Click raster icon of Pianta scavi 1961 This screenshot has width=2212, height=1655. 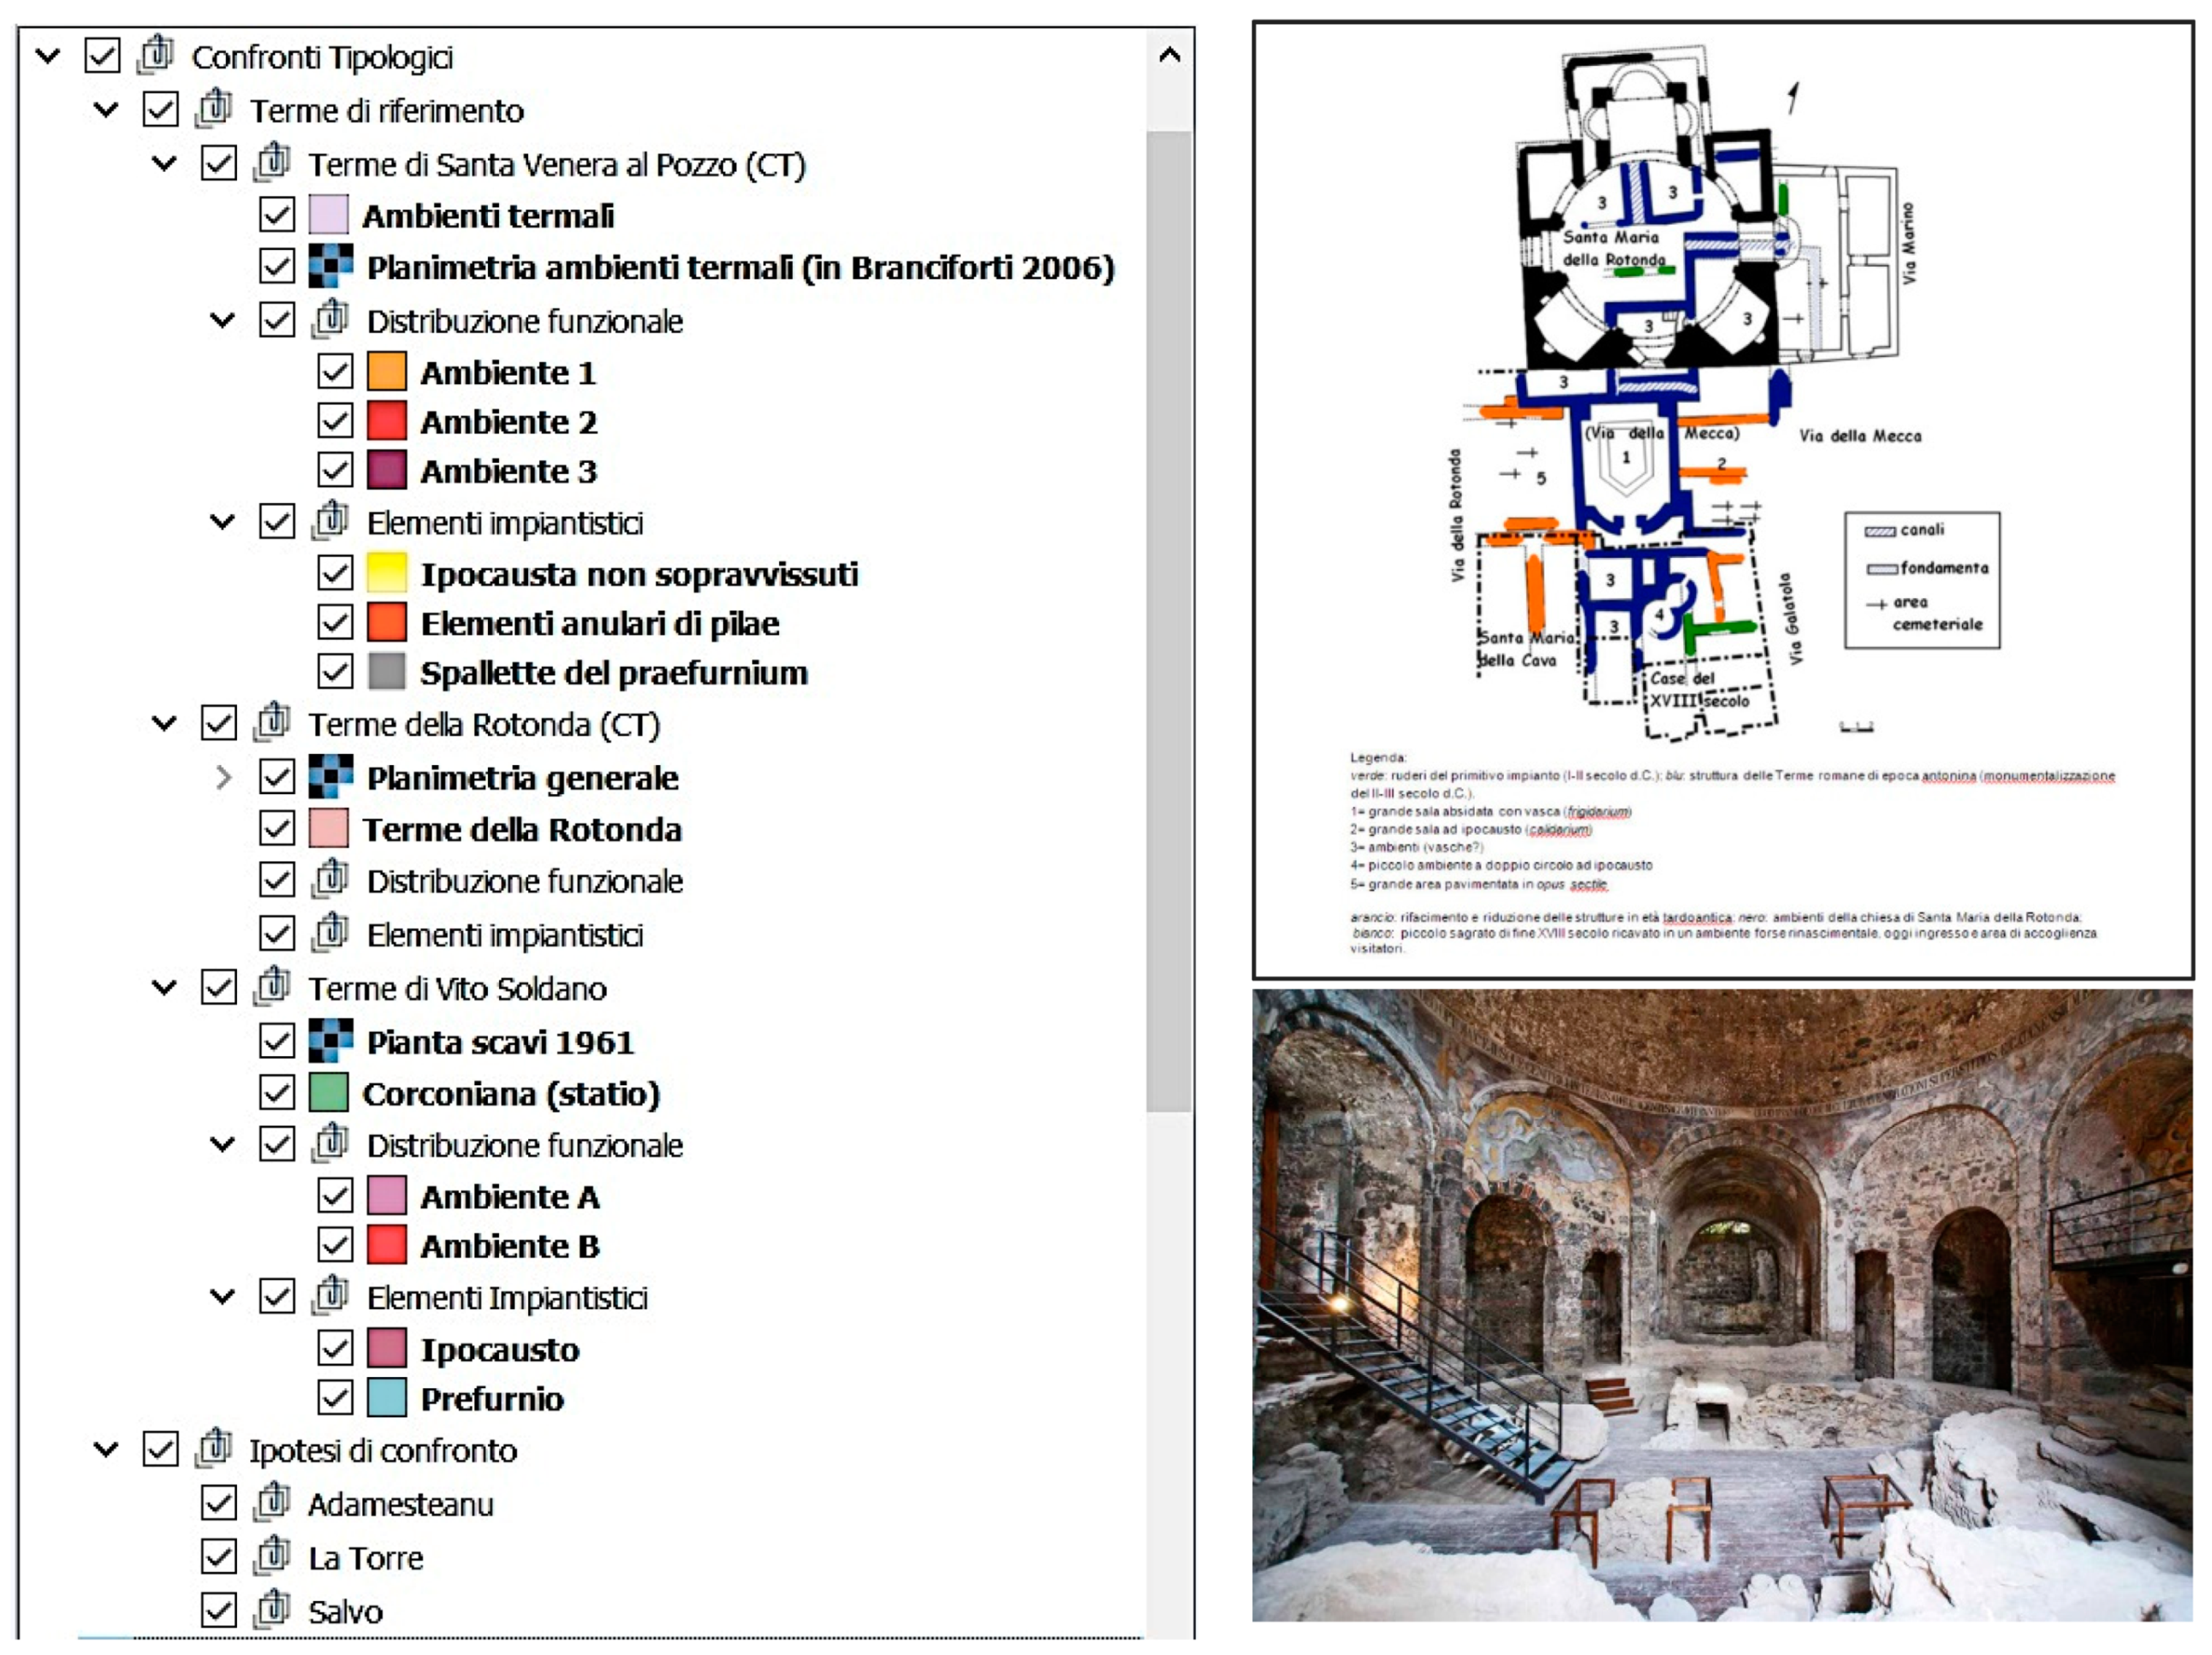330,1040
